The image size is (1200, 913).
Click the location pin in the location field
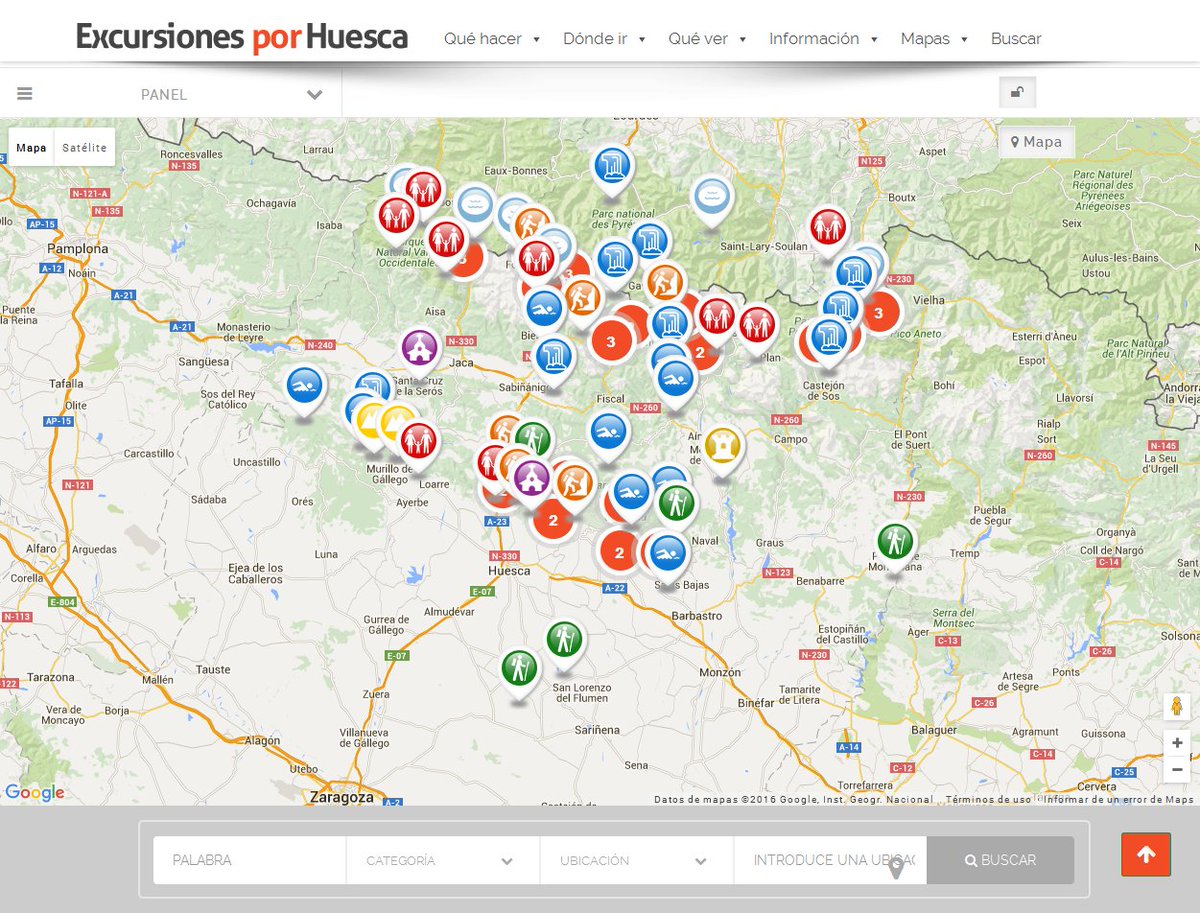pyautogui.click(x=896, y=868)
